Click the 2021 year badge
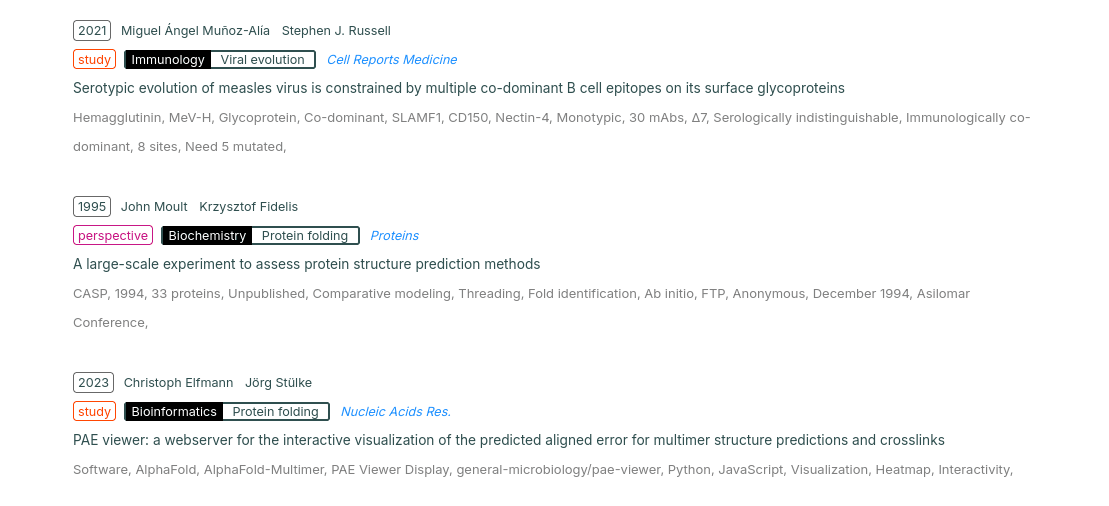The image size is (1109, 506). (x=92, y=31)
